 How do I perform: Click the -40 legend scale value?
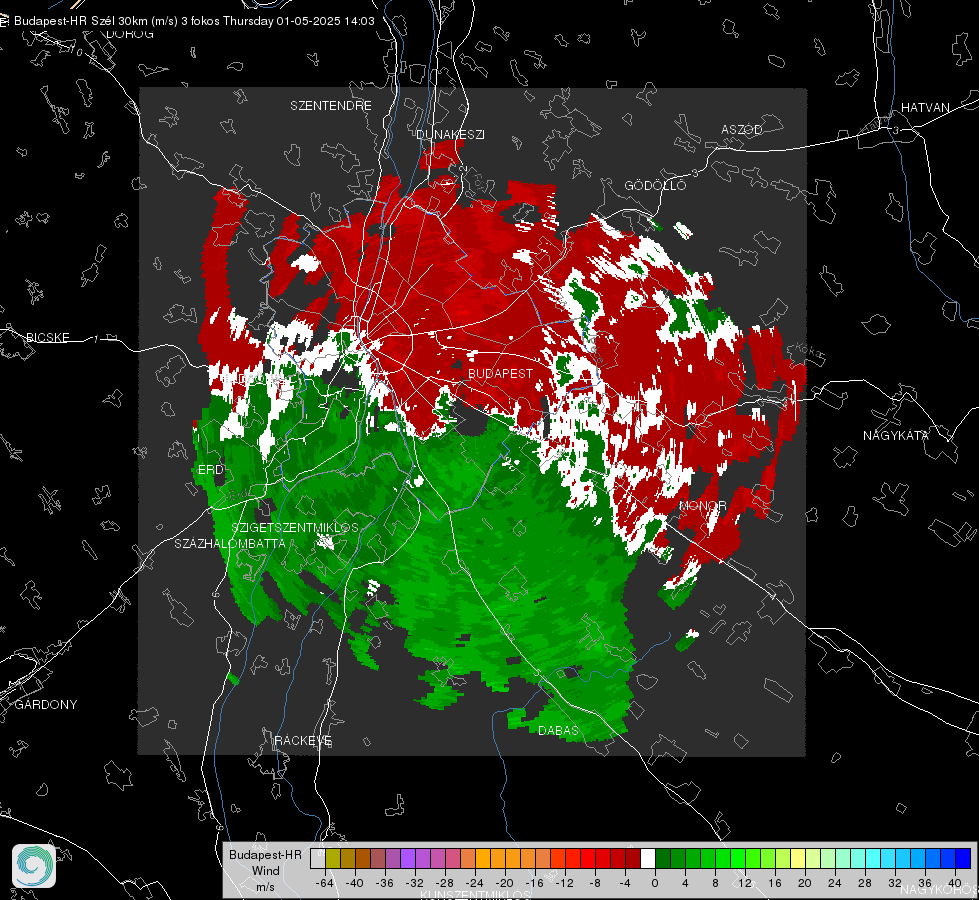tap(355, 883)
